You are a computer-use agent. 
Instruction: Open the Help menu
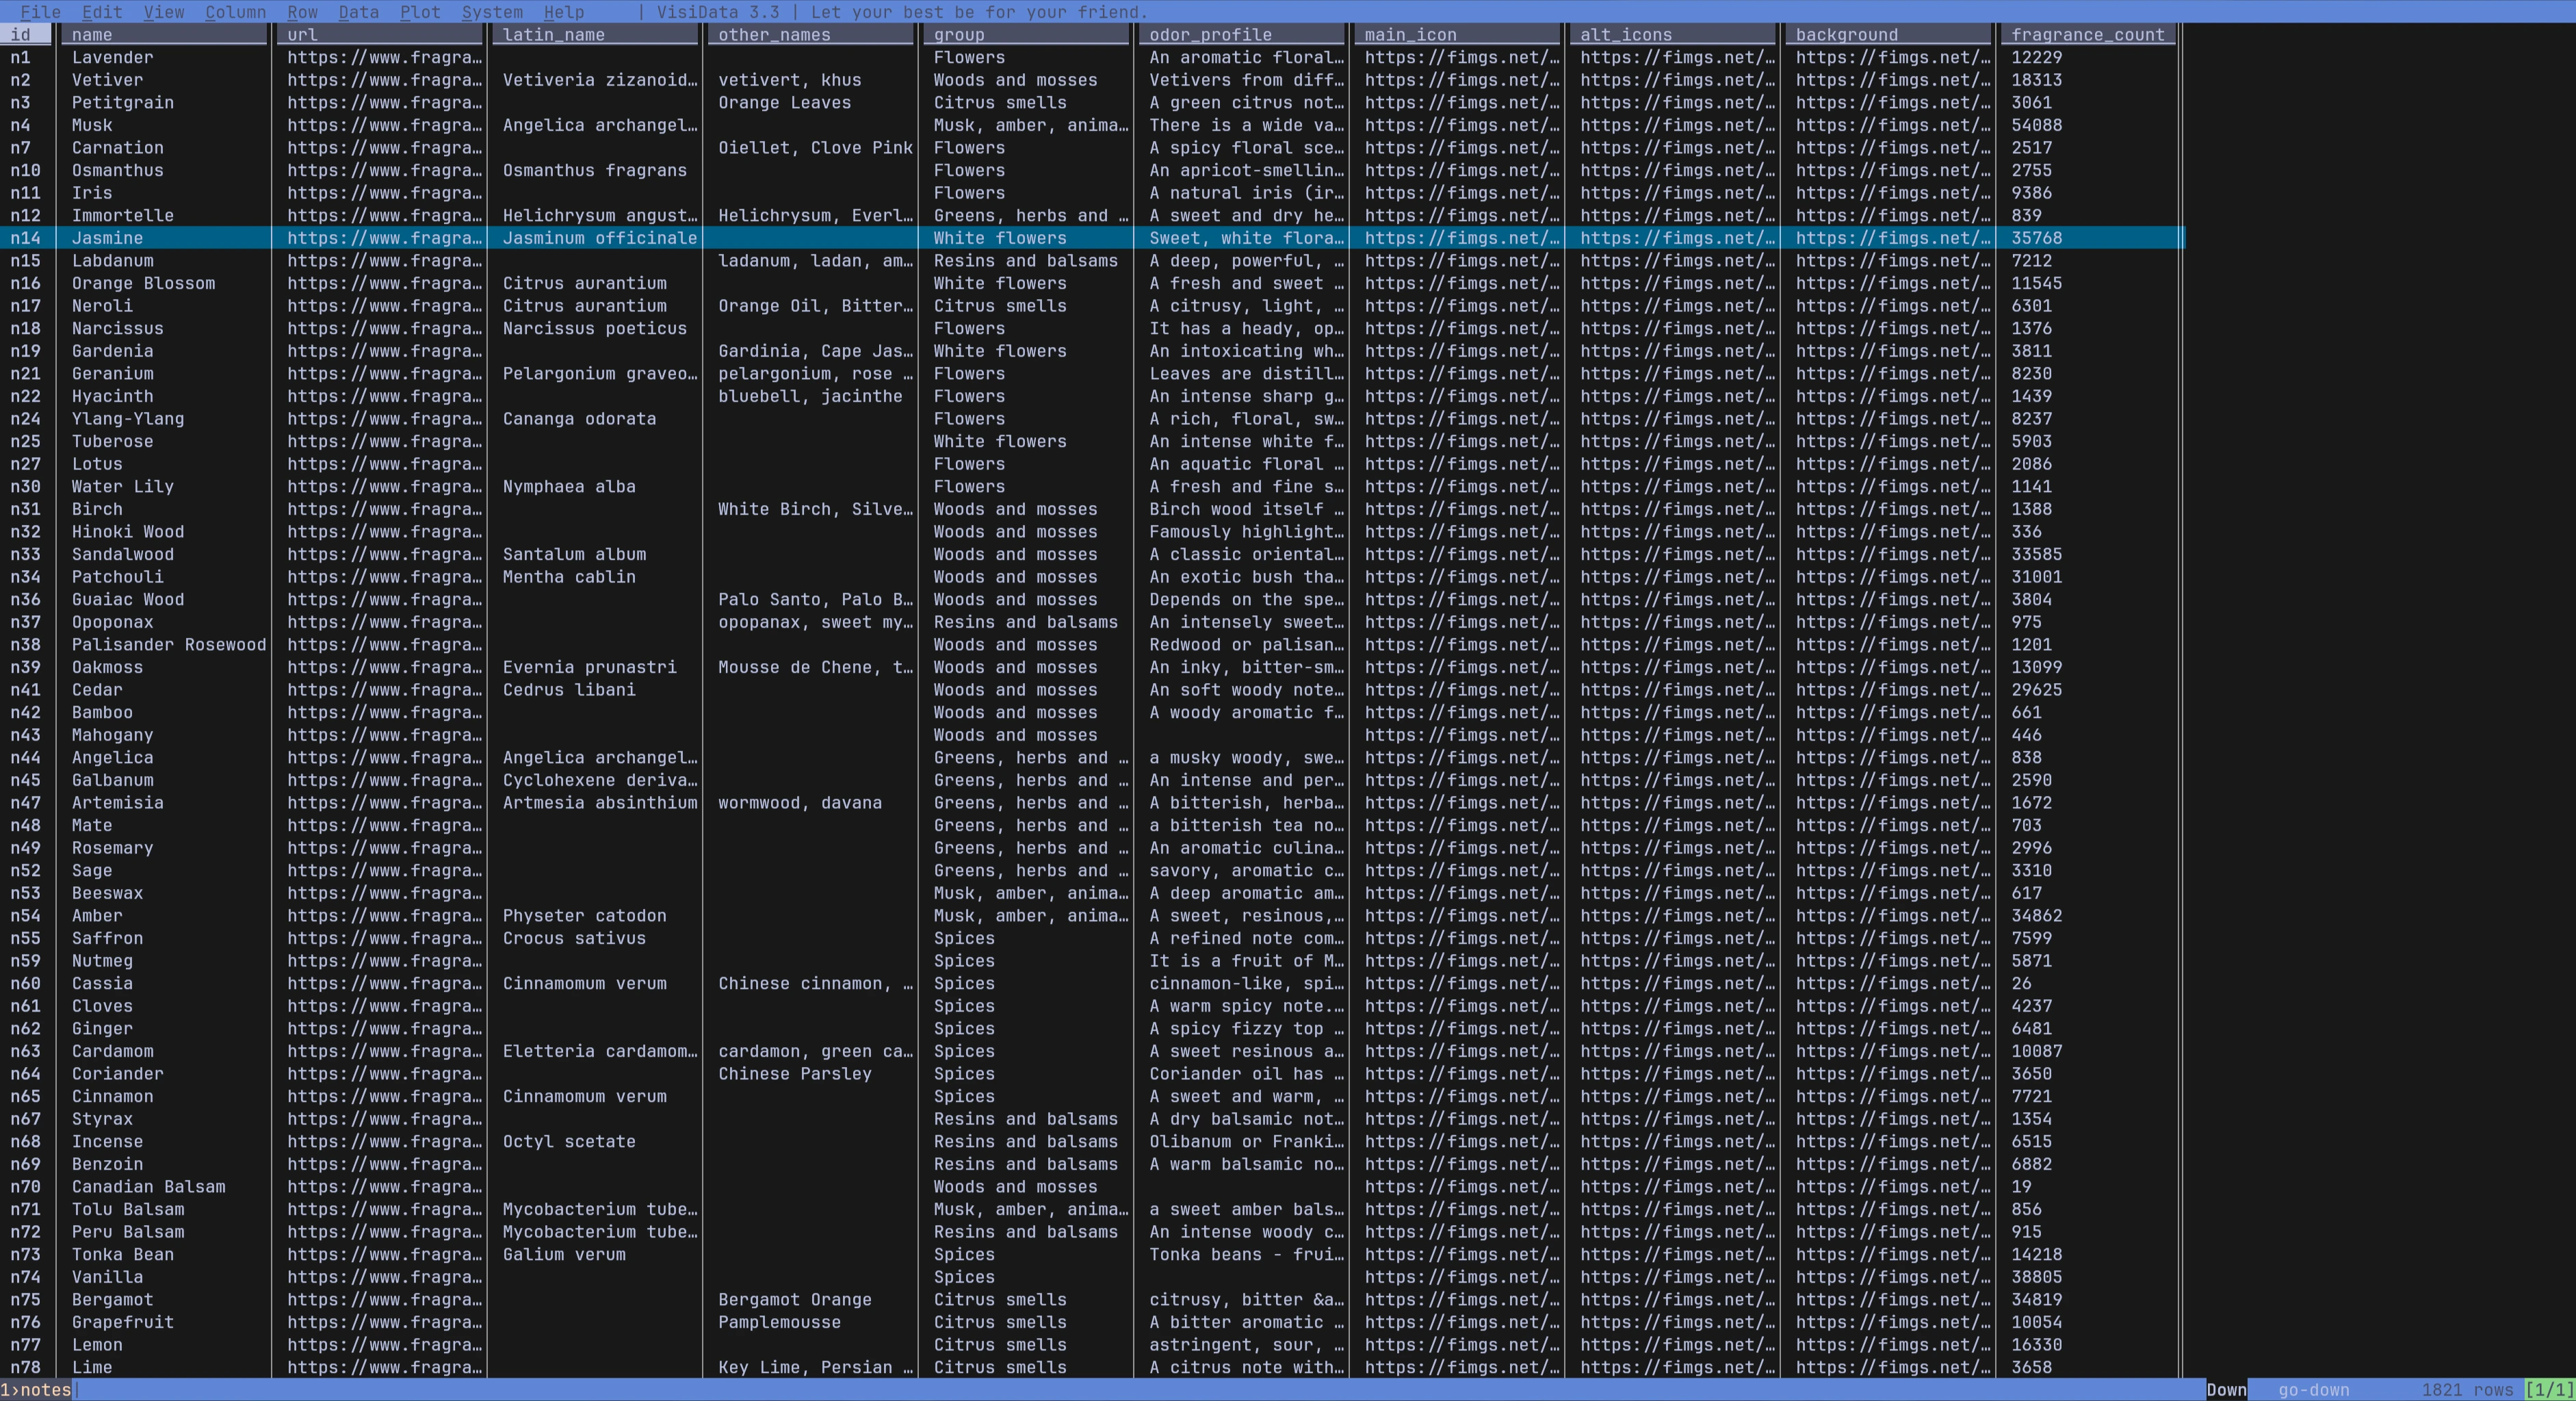(563, 12)
